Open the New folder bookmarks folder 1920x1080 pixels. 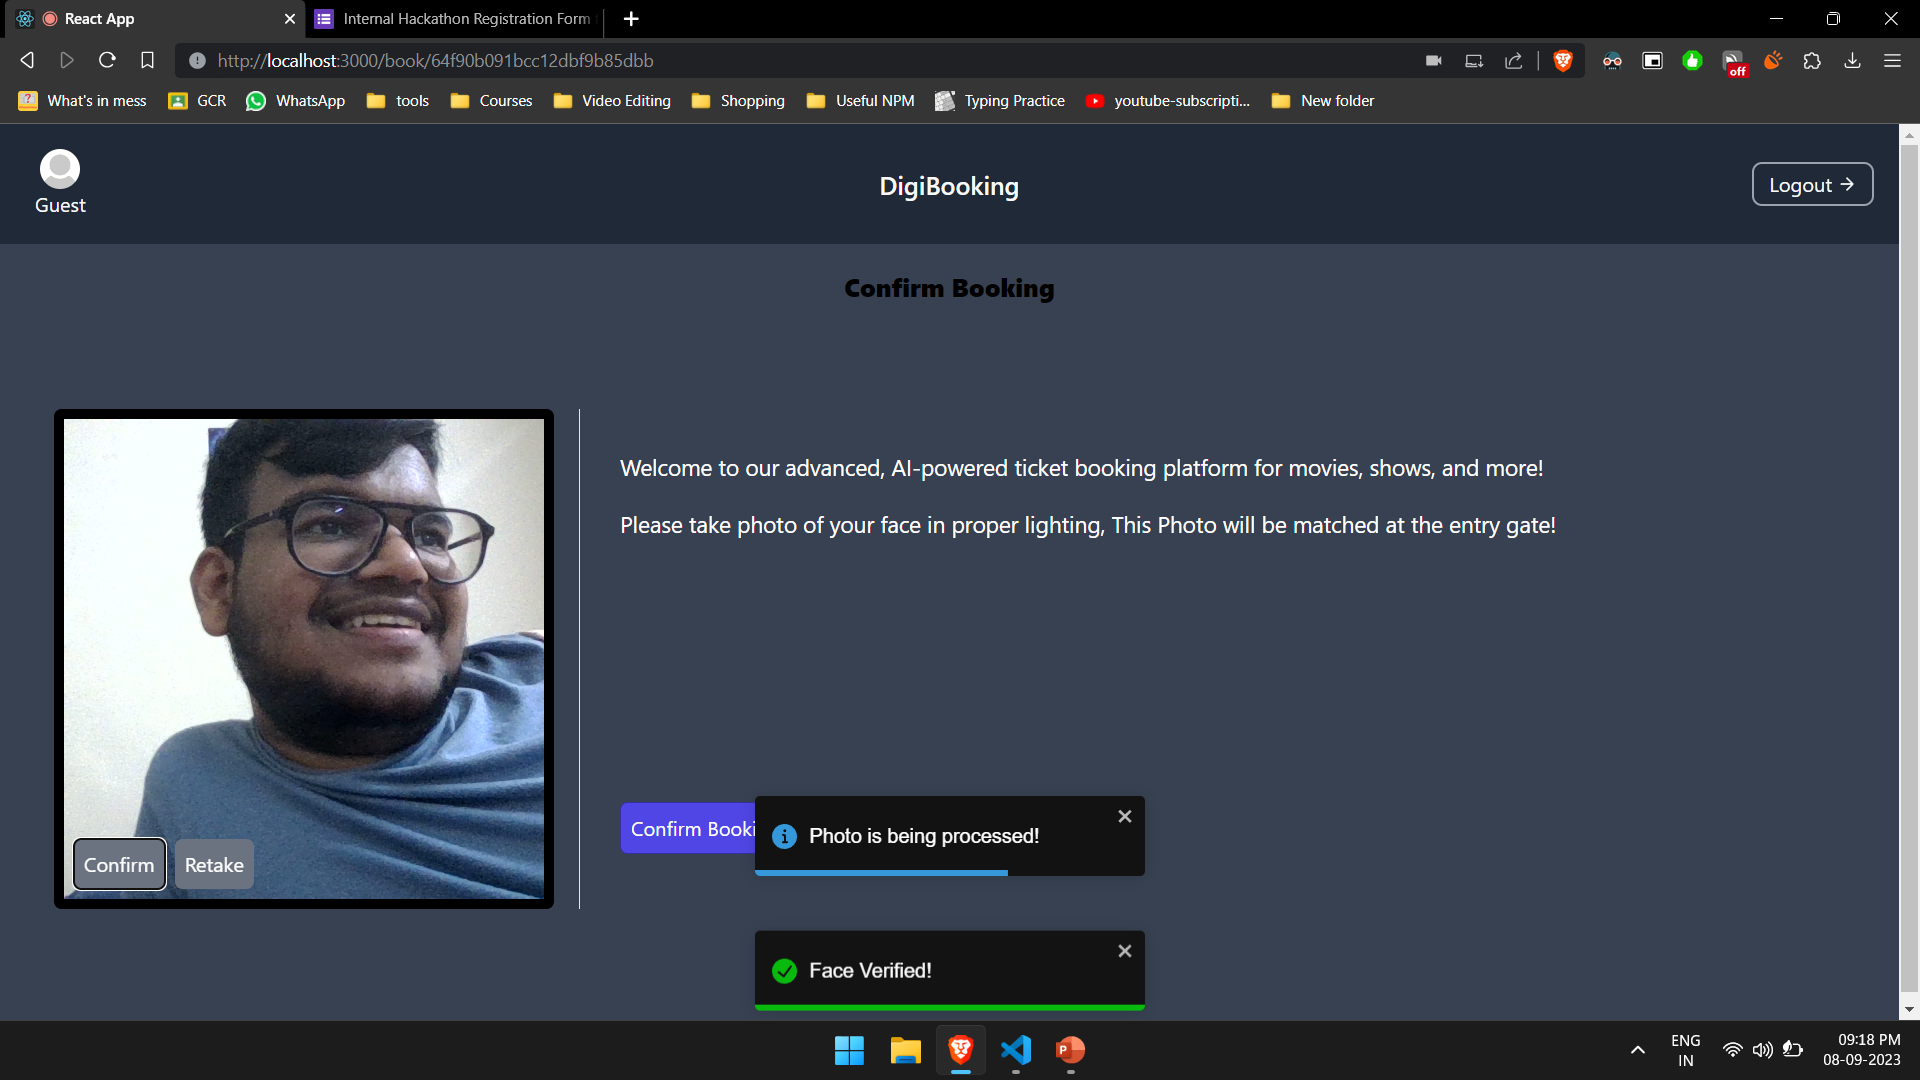pos(1322,100)
